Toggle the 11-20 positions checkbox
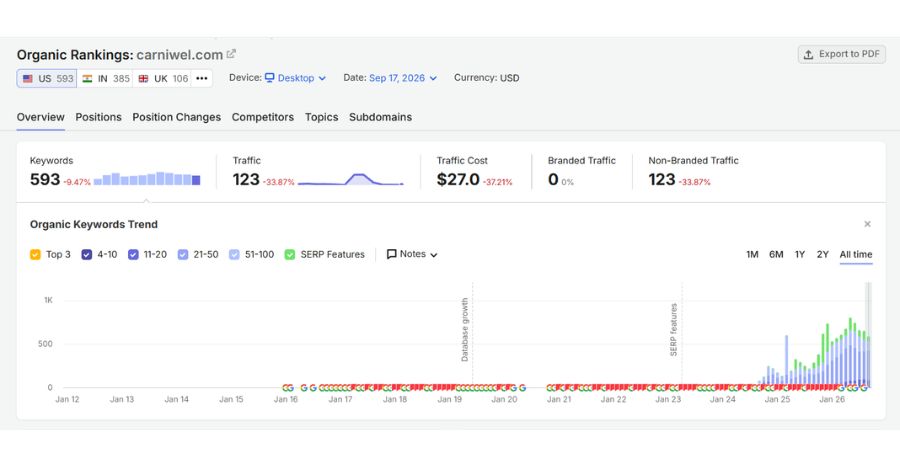 (x=133, y=254)
